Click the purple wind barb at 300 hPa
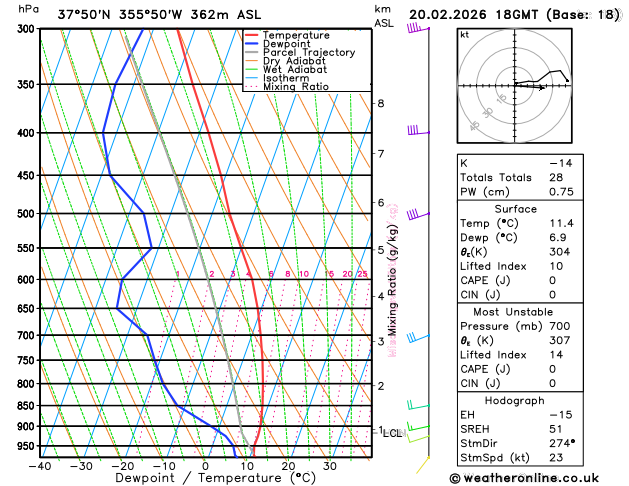The width and height of the screenshot is (629, 486). (x=418, y=28)
